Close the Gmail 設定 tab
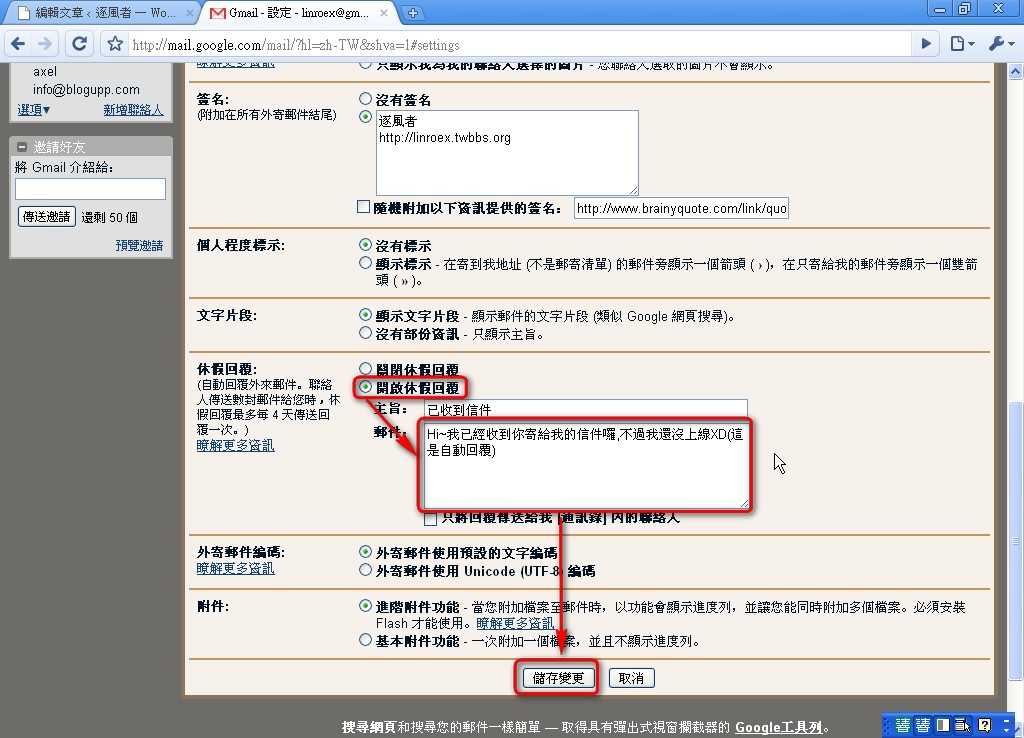This screenshot has width=1024, height=738. (x=384, y=12)
